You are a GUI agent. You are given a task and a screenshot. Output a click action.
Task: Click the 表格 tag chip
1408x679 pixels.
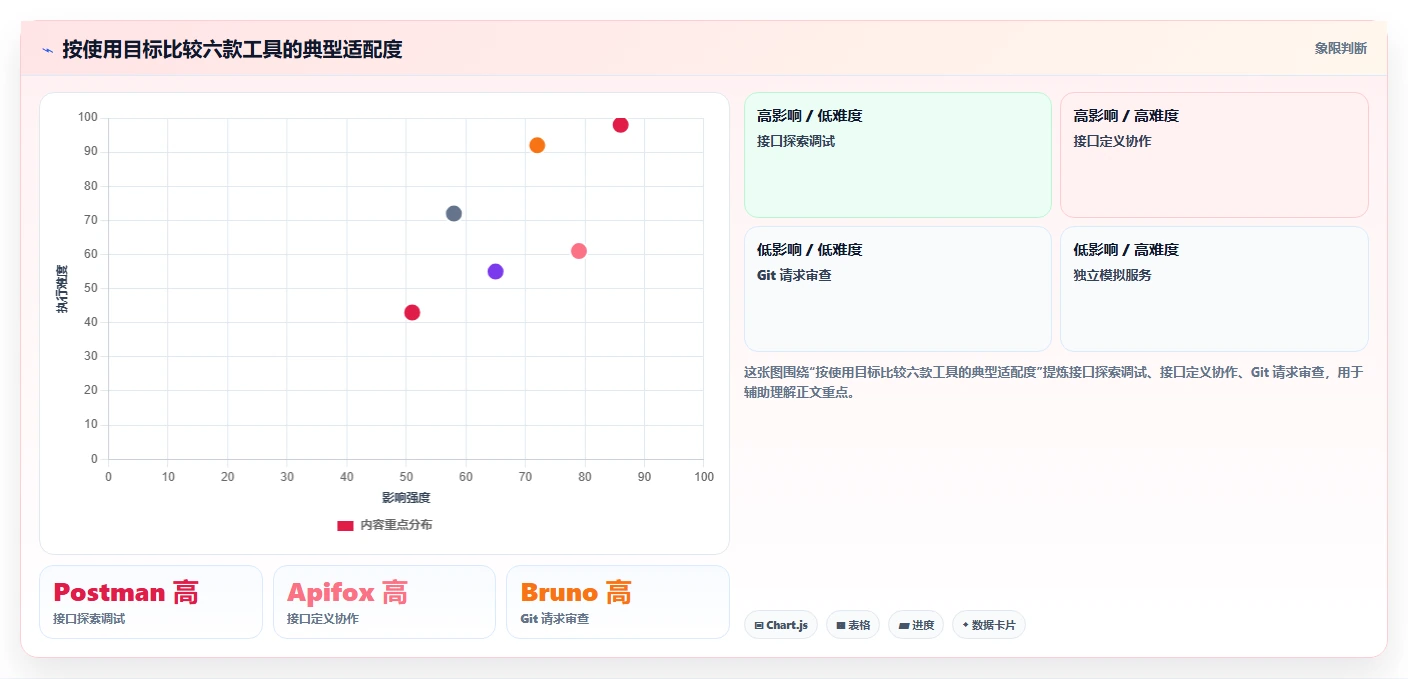(853, 625)
